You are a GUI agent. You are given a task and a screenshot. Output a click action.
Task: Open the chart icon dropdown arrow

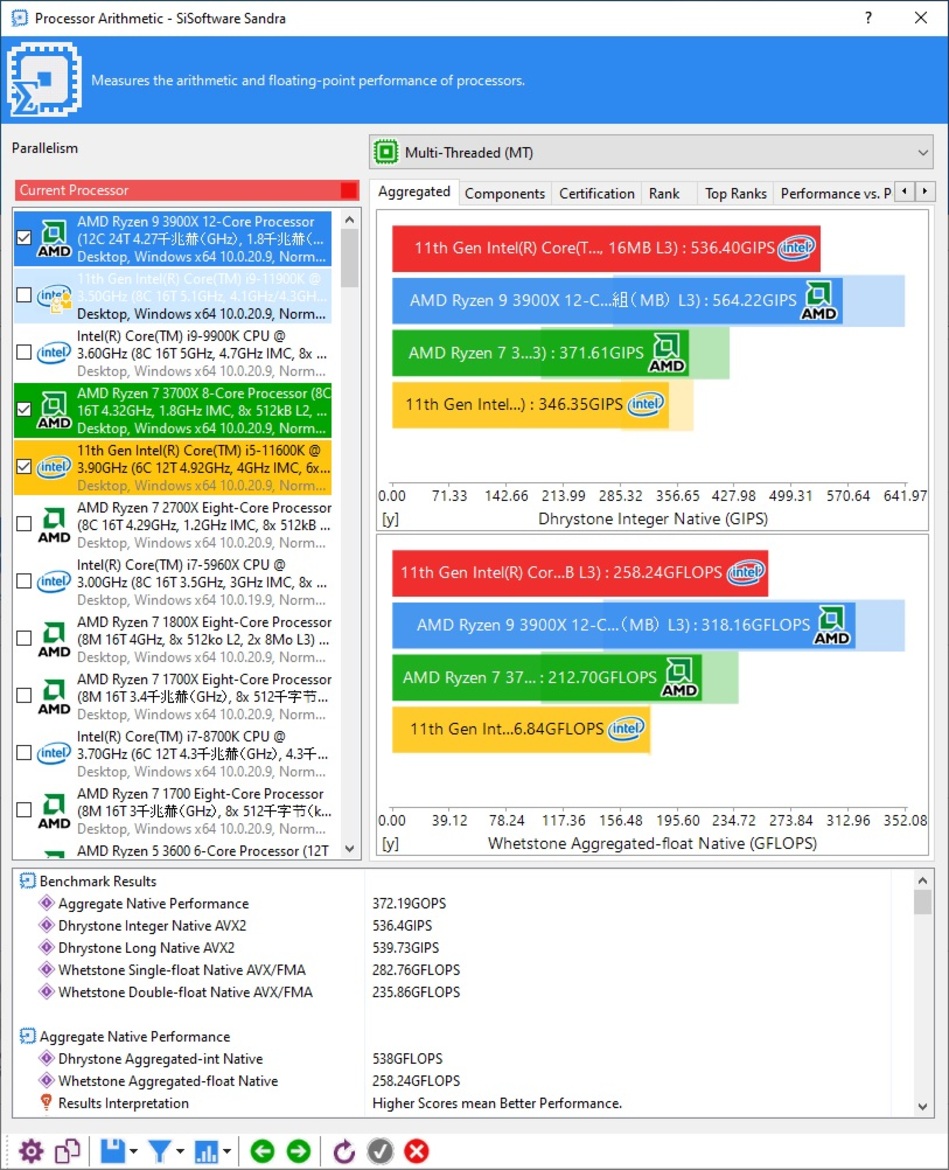[x=226, y=1151]
